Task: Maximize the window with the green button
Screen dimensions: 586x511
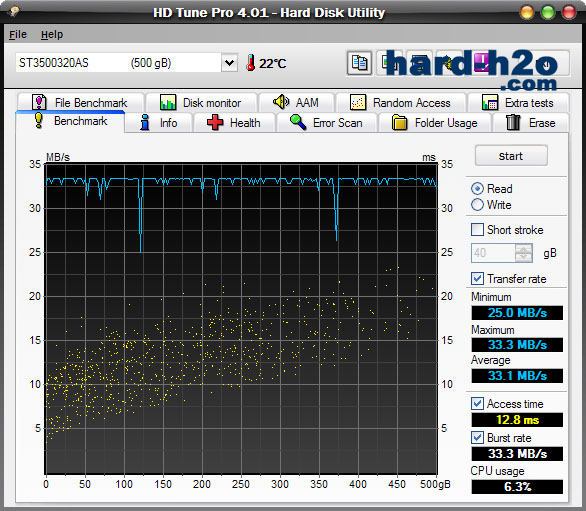Action: pos(548,12)
